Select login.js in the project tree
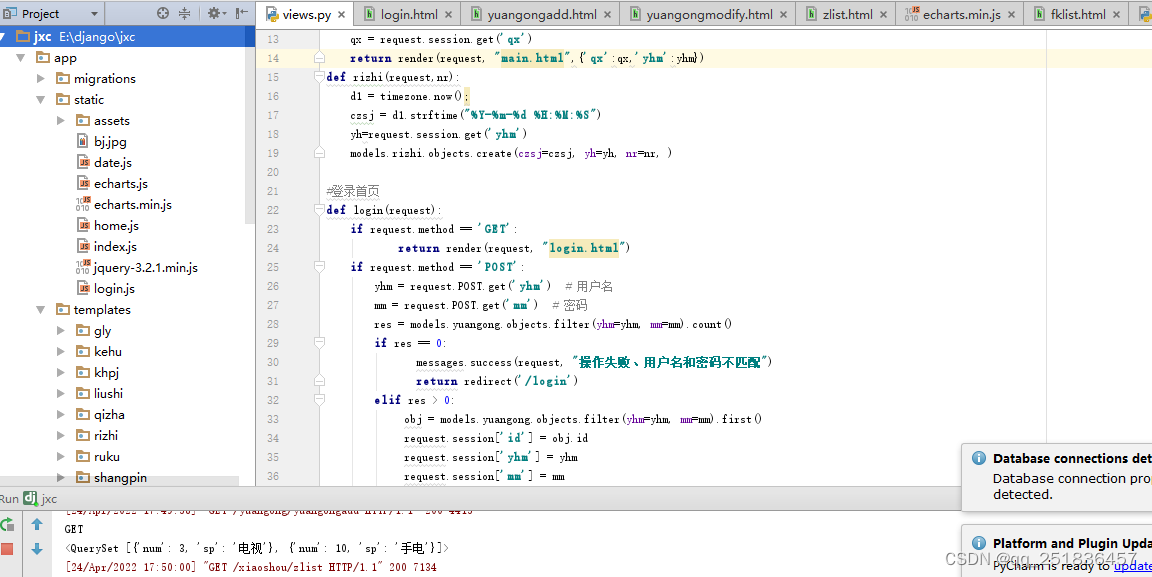This screenshot has width=1152, height=577. coord(105,288)
